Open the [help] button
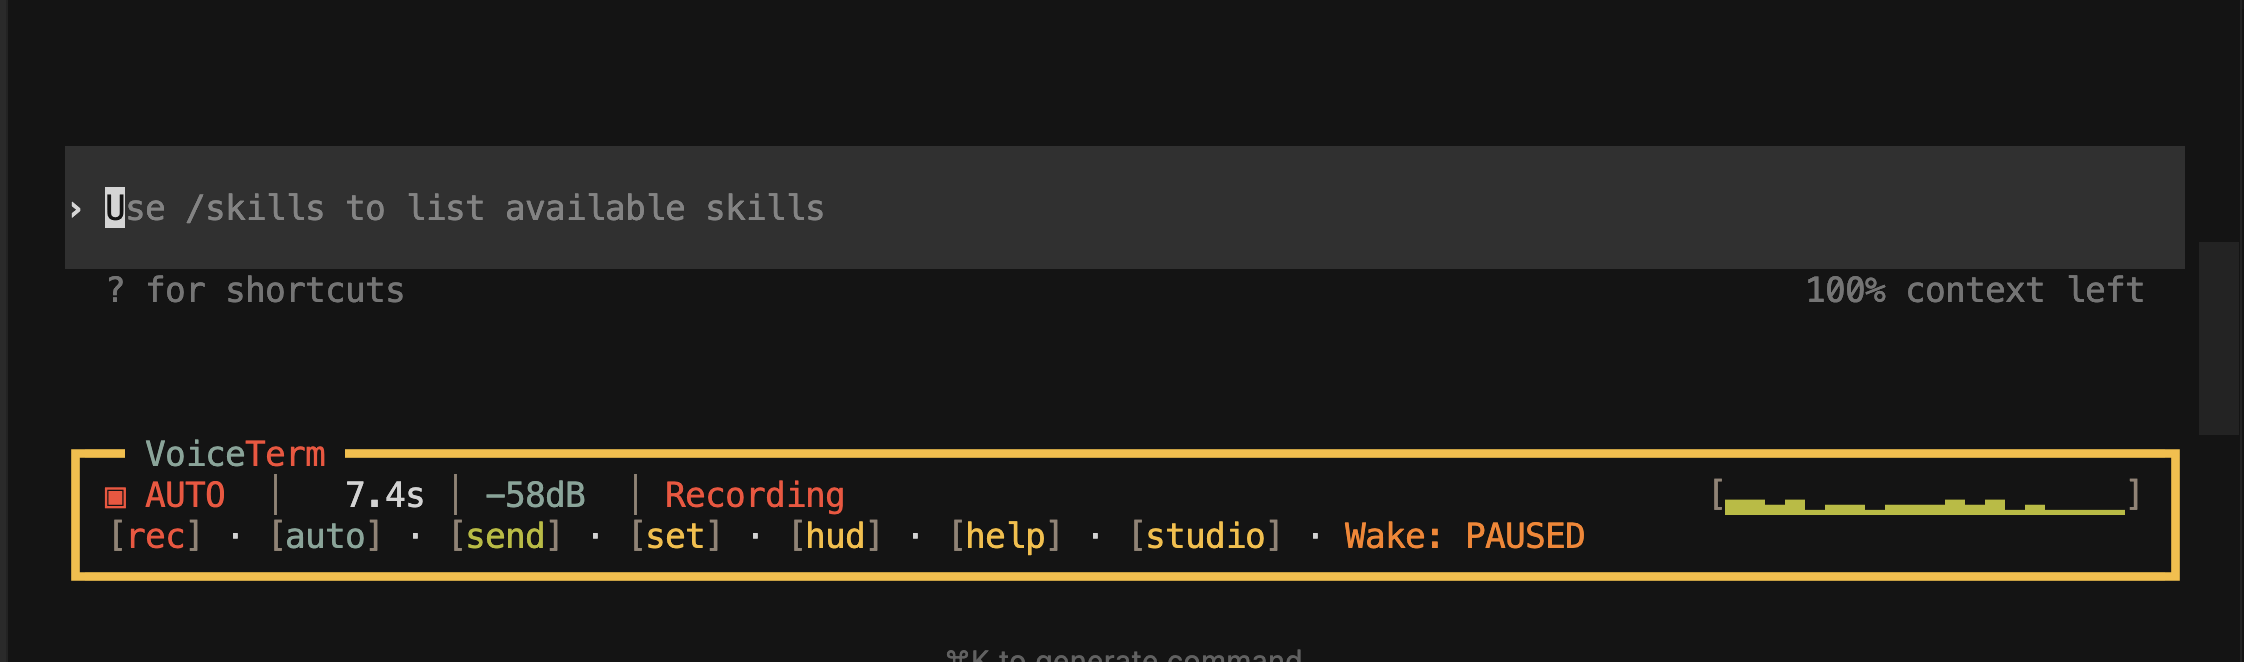The height and width of the screenshot is (662, 2244). [x=1005, y=536]
